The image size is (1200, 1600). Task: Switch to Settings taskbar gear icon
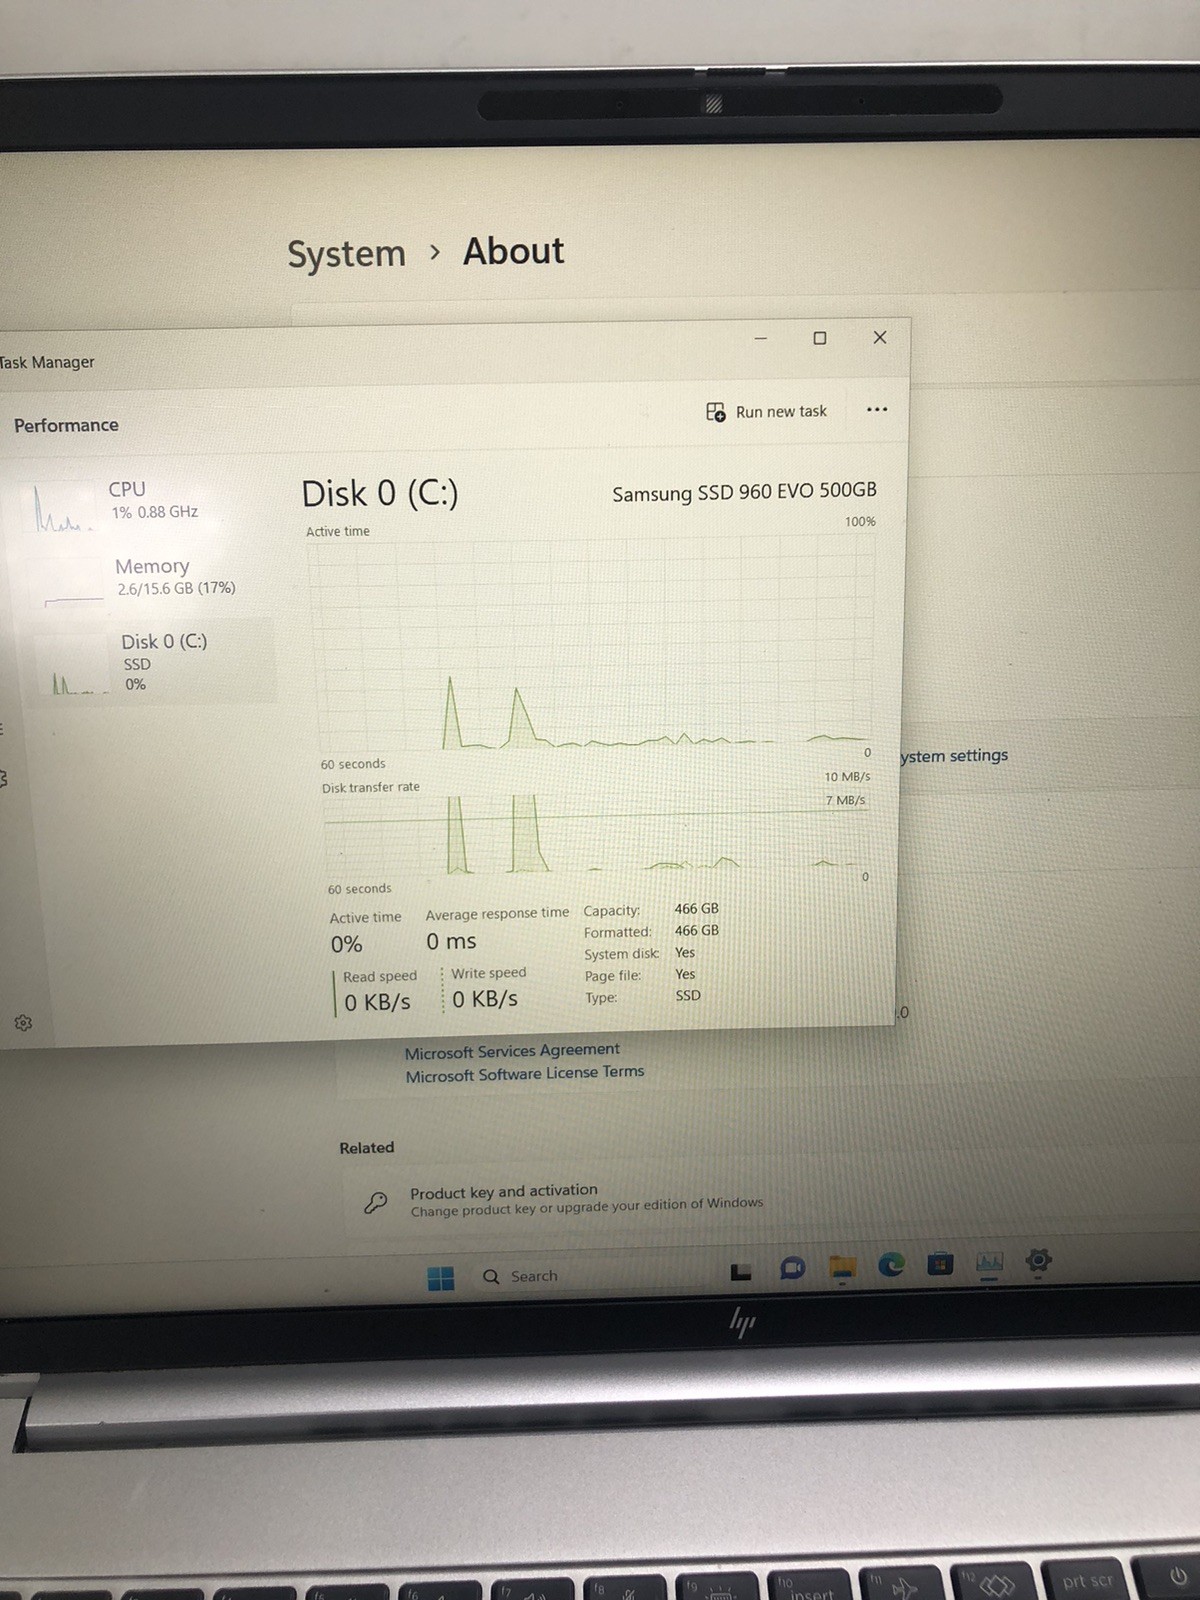pos(1039,1260)
